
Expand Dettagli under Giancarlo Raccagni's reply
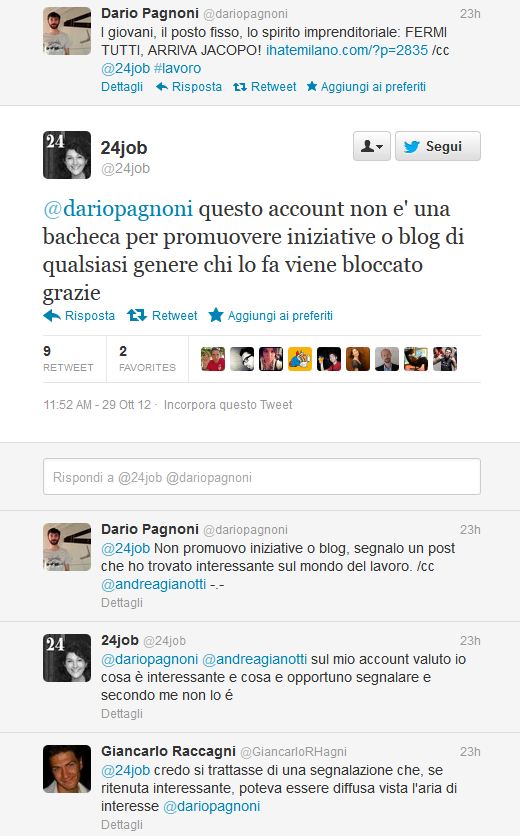tap(122, 824)
